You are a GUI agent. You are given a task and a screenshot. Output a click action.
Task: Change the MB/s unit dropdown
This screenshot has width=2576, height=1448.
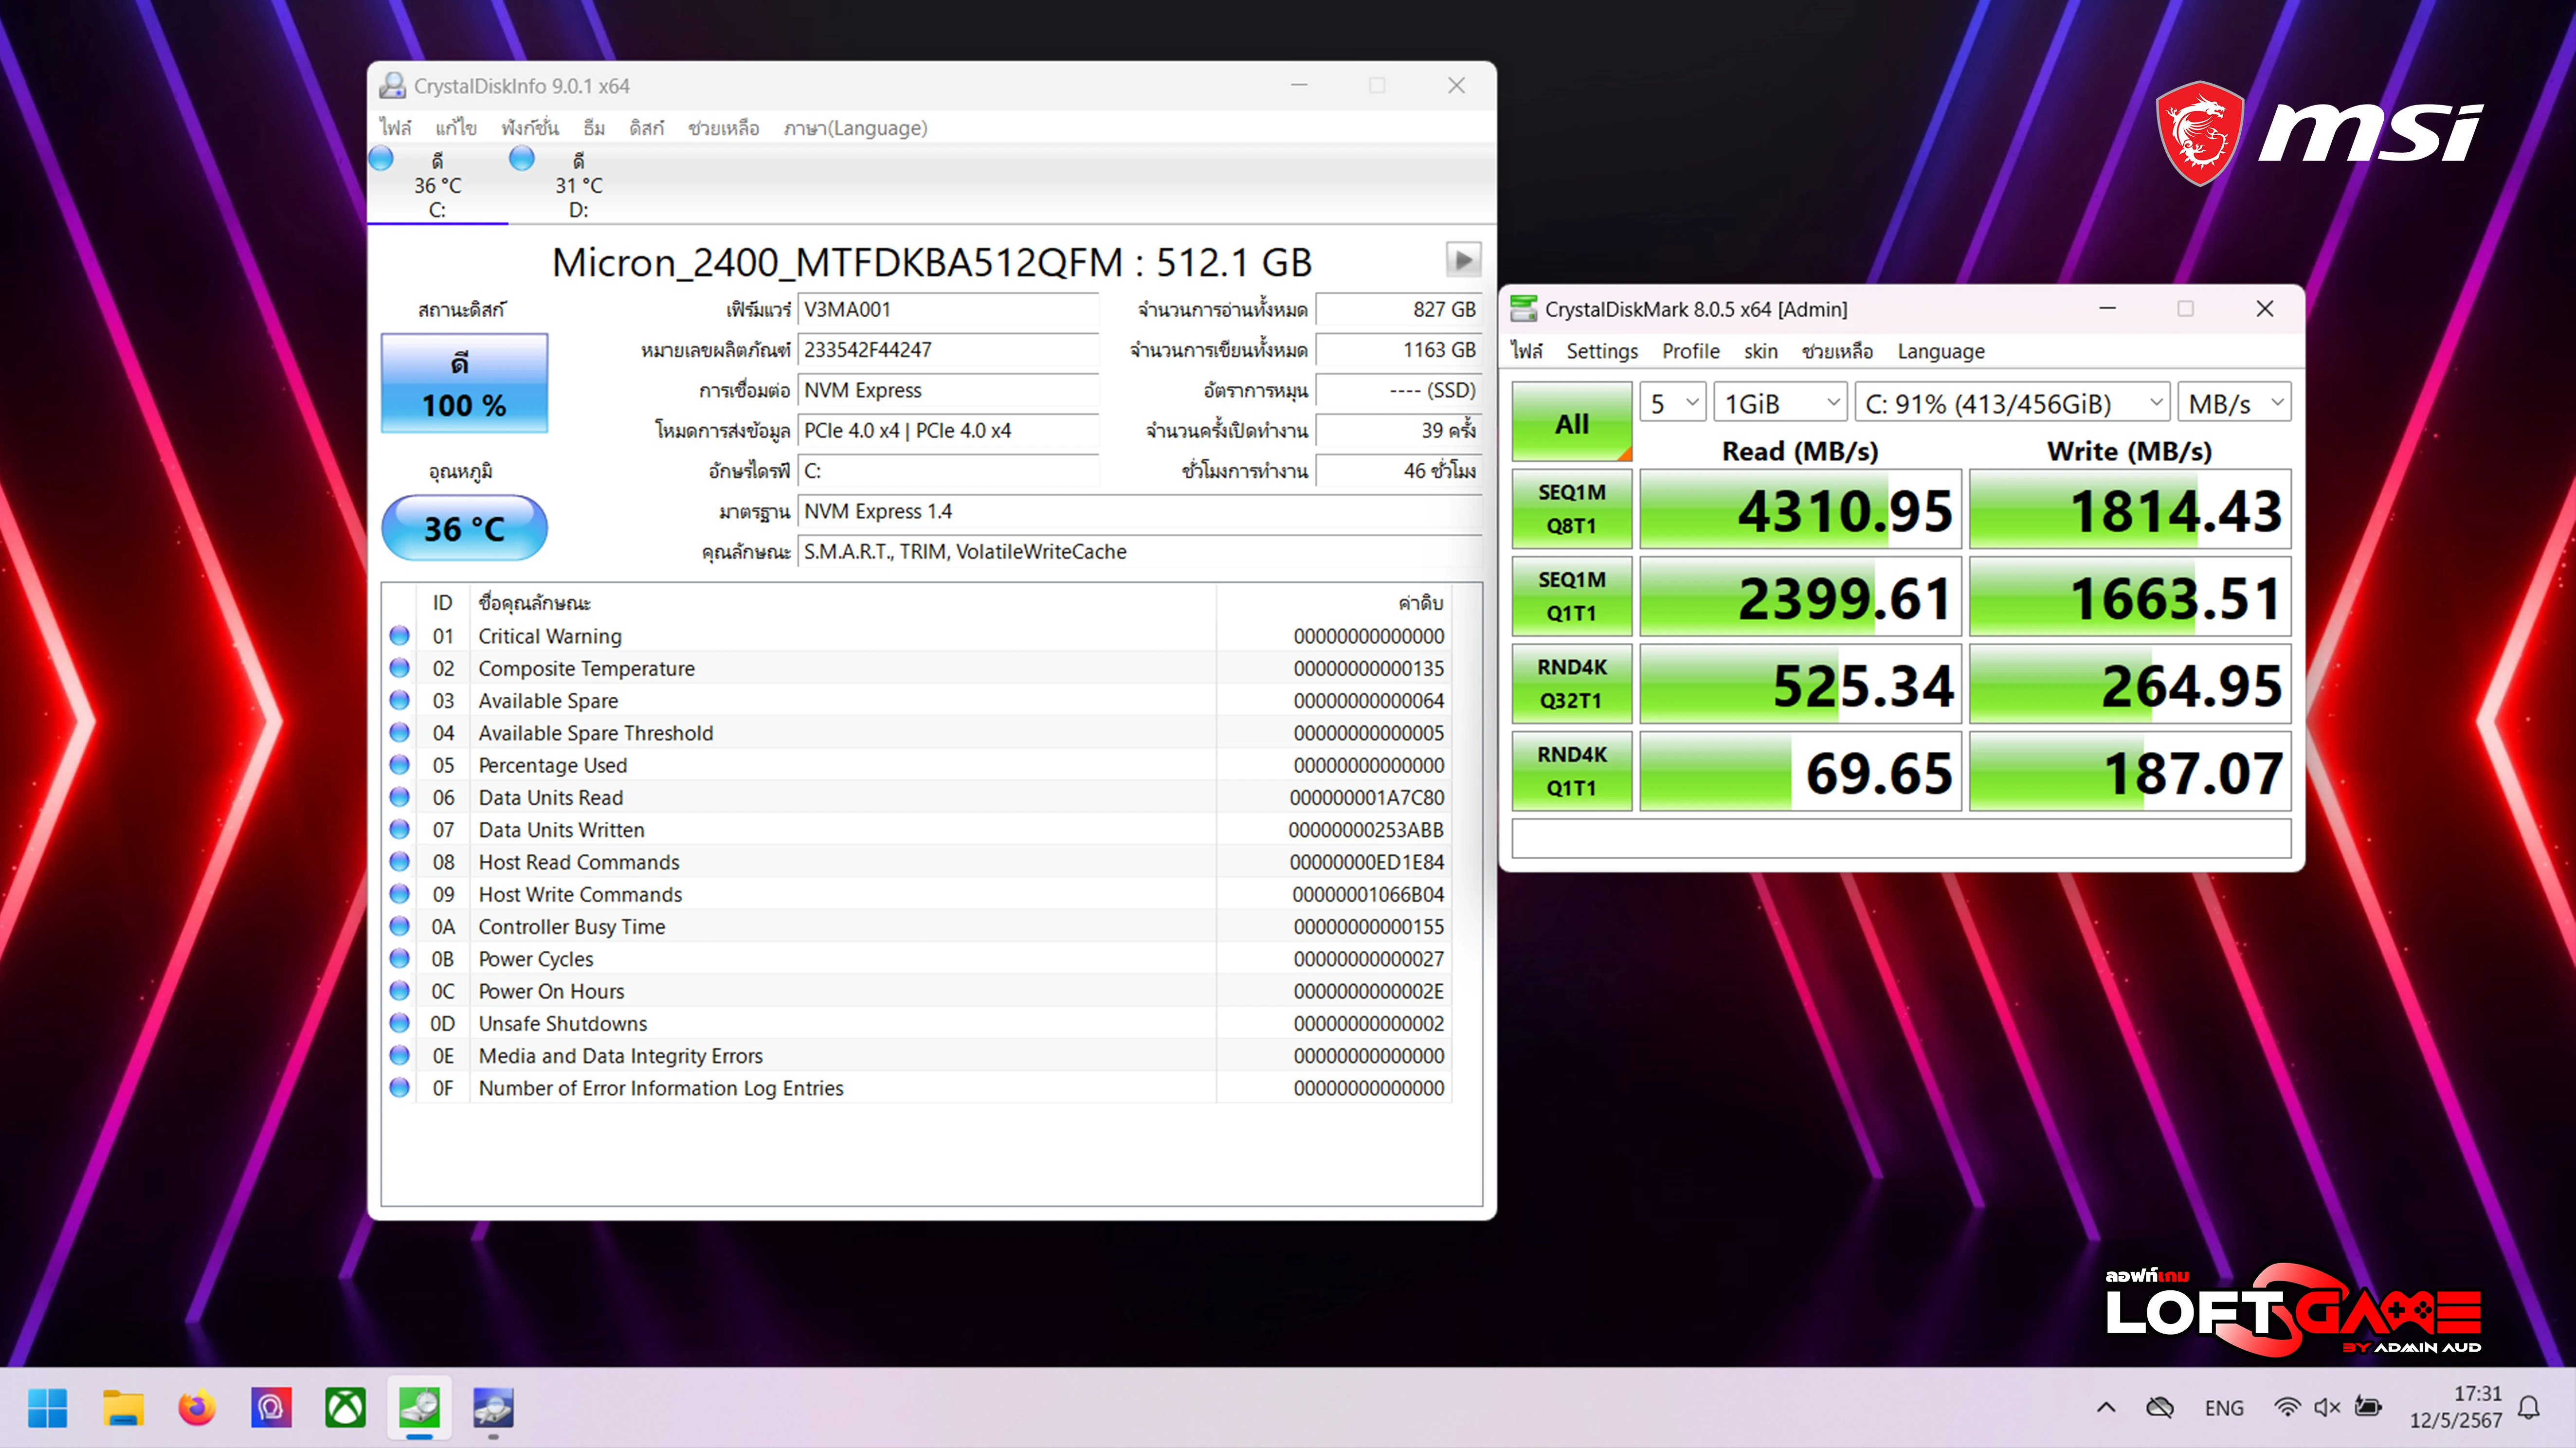pos(2234,403)
